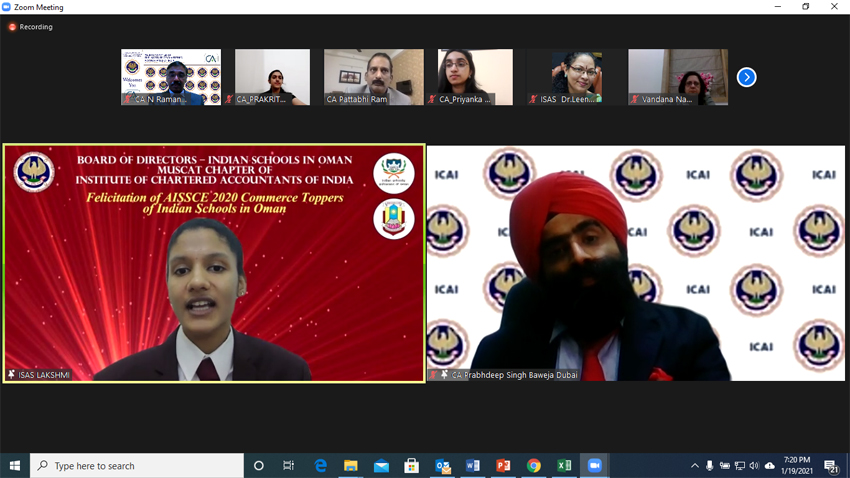Select CA Pattabhi Ram's video thumbnail
850x478 pixels.
click(x=373, y=77)
